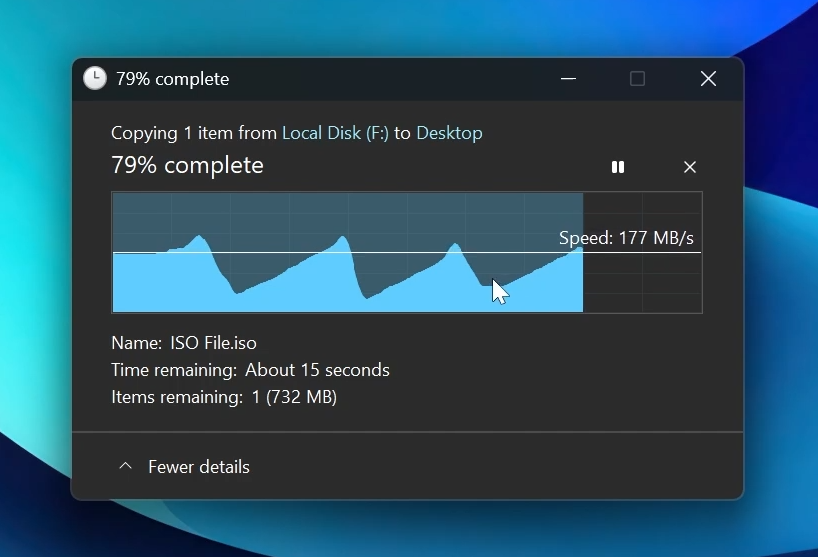Click the 'Speed: 177 MB/s' label
Image resolution: width=818 pixels, height=557 pixels.
click(626, 238)
